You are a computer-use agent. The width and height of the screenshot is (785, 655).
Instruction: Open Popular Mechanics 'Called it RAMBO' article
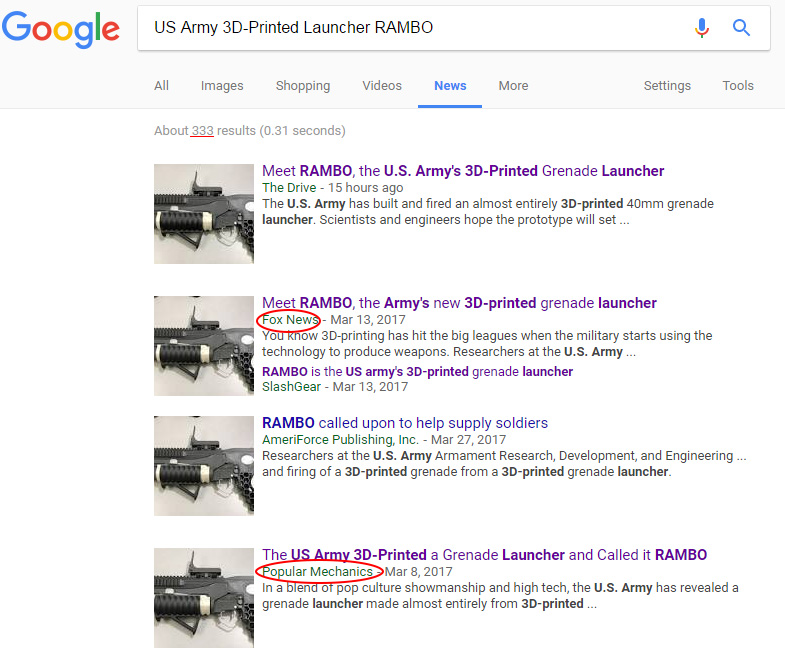485,555
